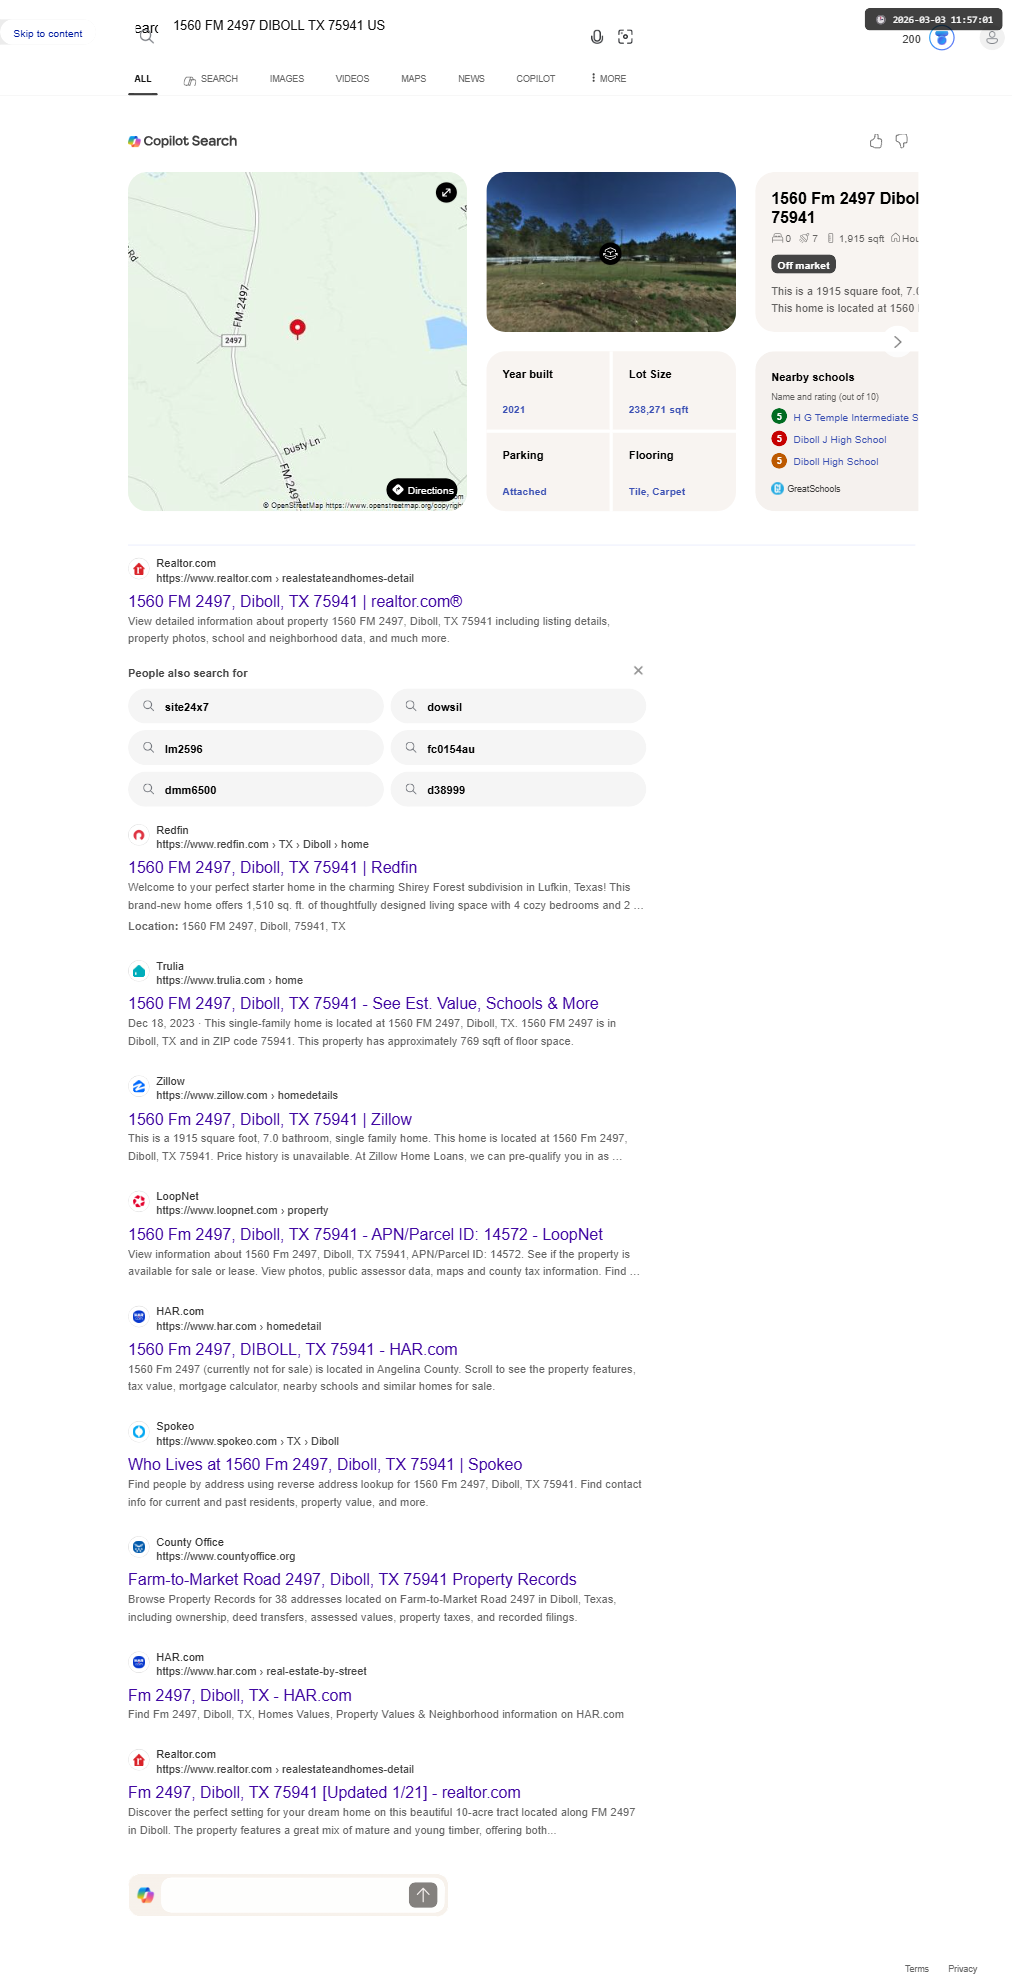Click the OpenStreetMap copyright link
This screenshot has height=1987, width=1012.
coord(363,506)
